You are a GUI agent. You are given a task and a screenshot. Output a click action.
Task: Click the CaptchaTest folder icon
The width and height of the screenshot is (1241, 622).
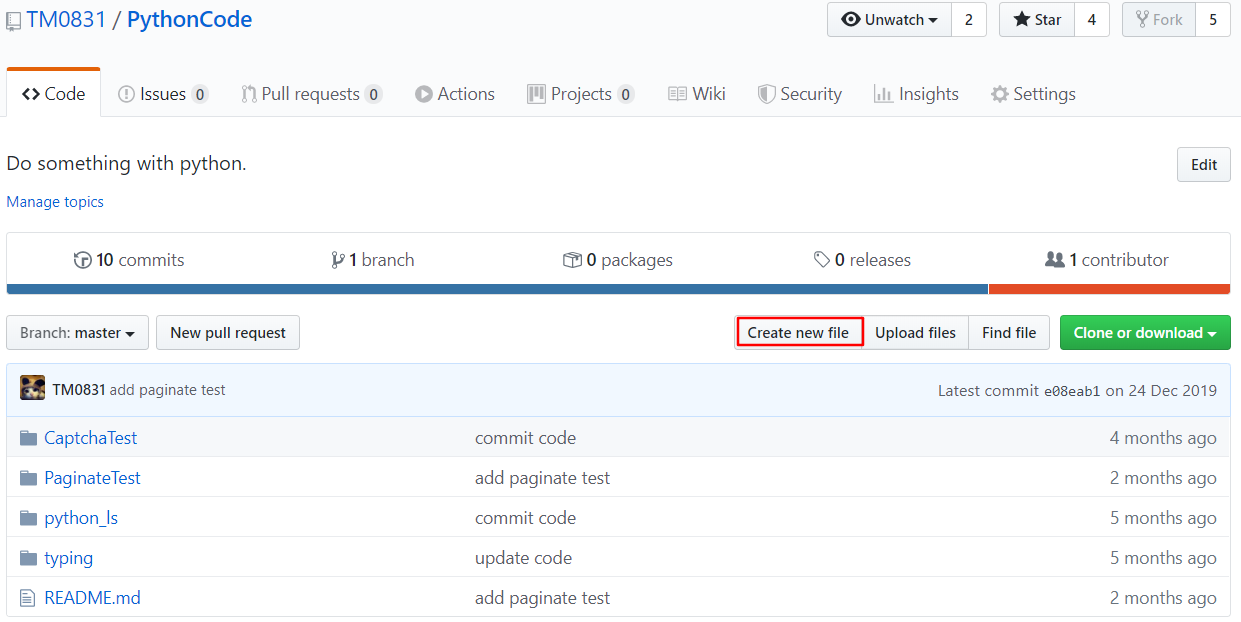[28, 438]
